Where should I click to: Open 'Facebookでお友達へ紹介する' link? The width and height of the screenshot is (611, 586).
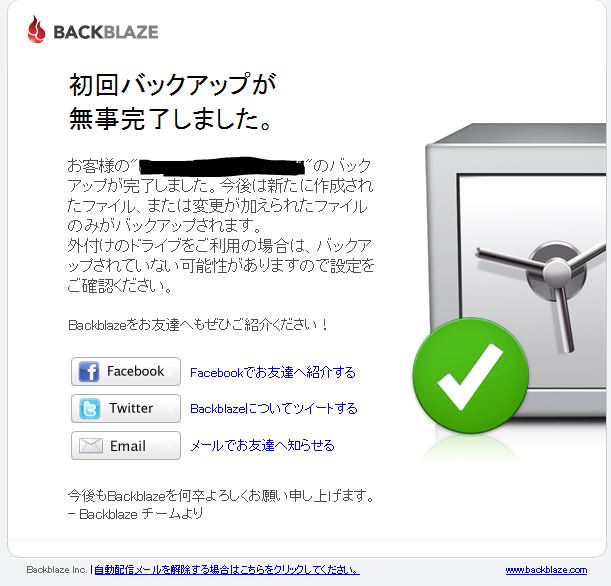pos(273,372)
